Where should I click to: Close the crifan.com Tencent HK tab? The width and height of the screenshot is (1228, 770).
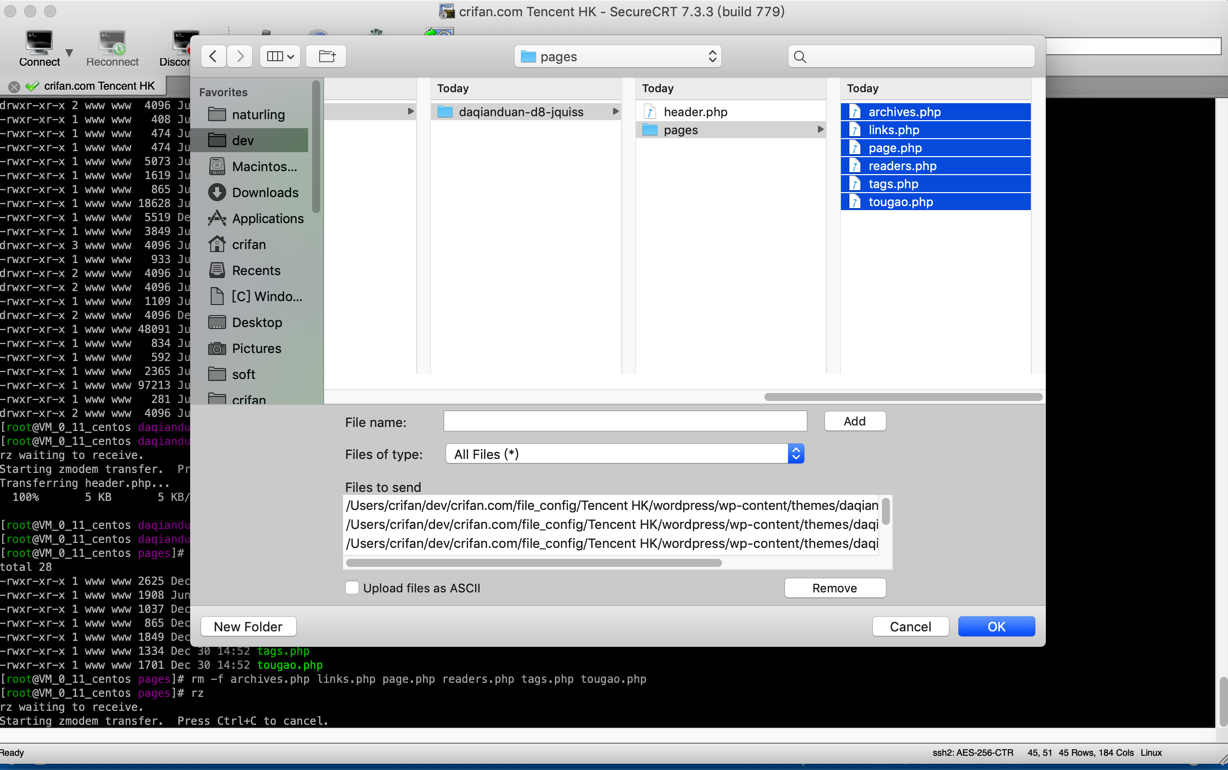tap(14, 86)
